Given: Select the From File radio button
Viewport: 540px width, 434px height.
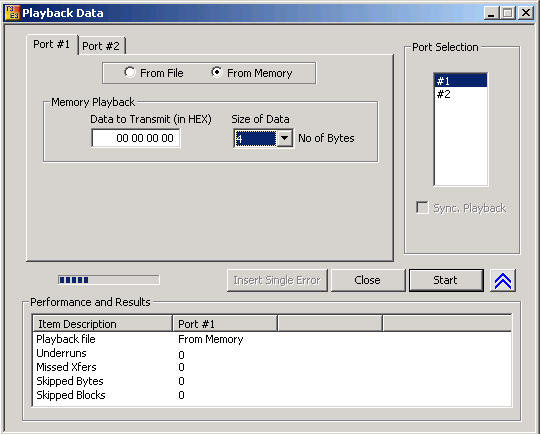Looking at the screenshot, I should point(130,73).
